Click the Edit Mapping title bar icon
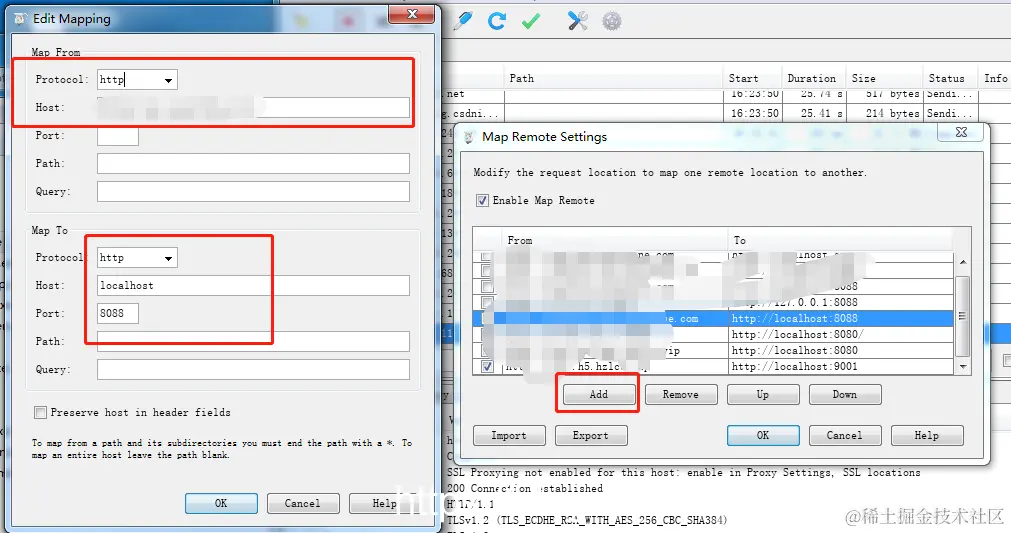Screen dimensions: 1011x533 pyautogui.click(x=21, y=19)
